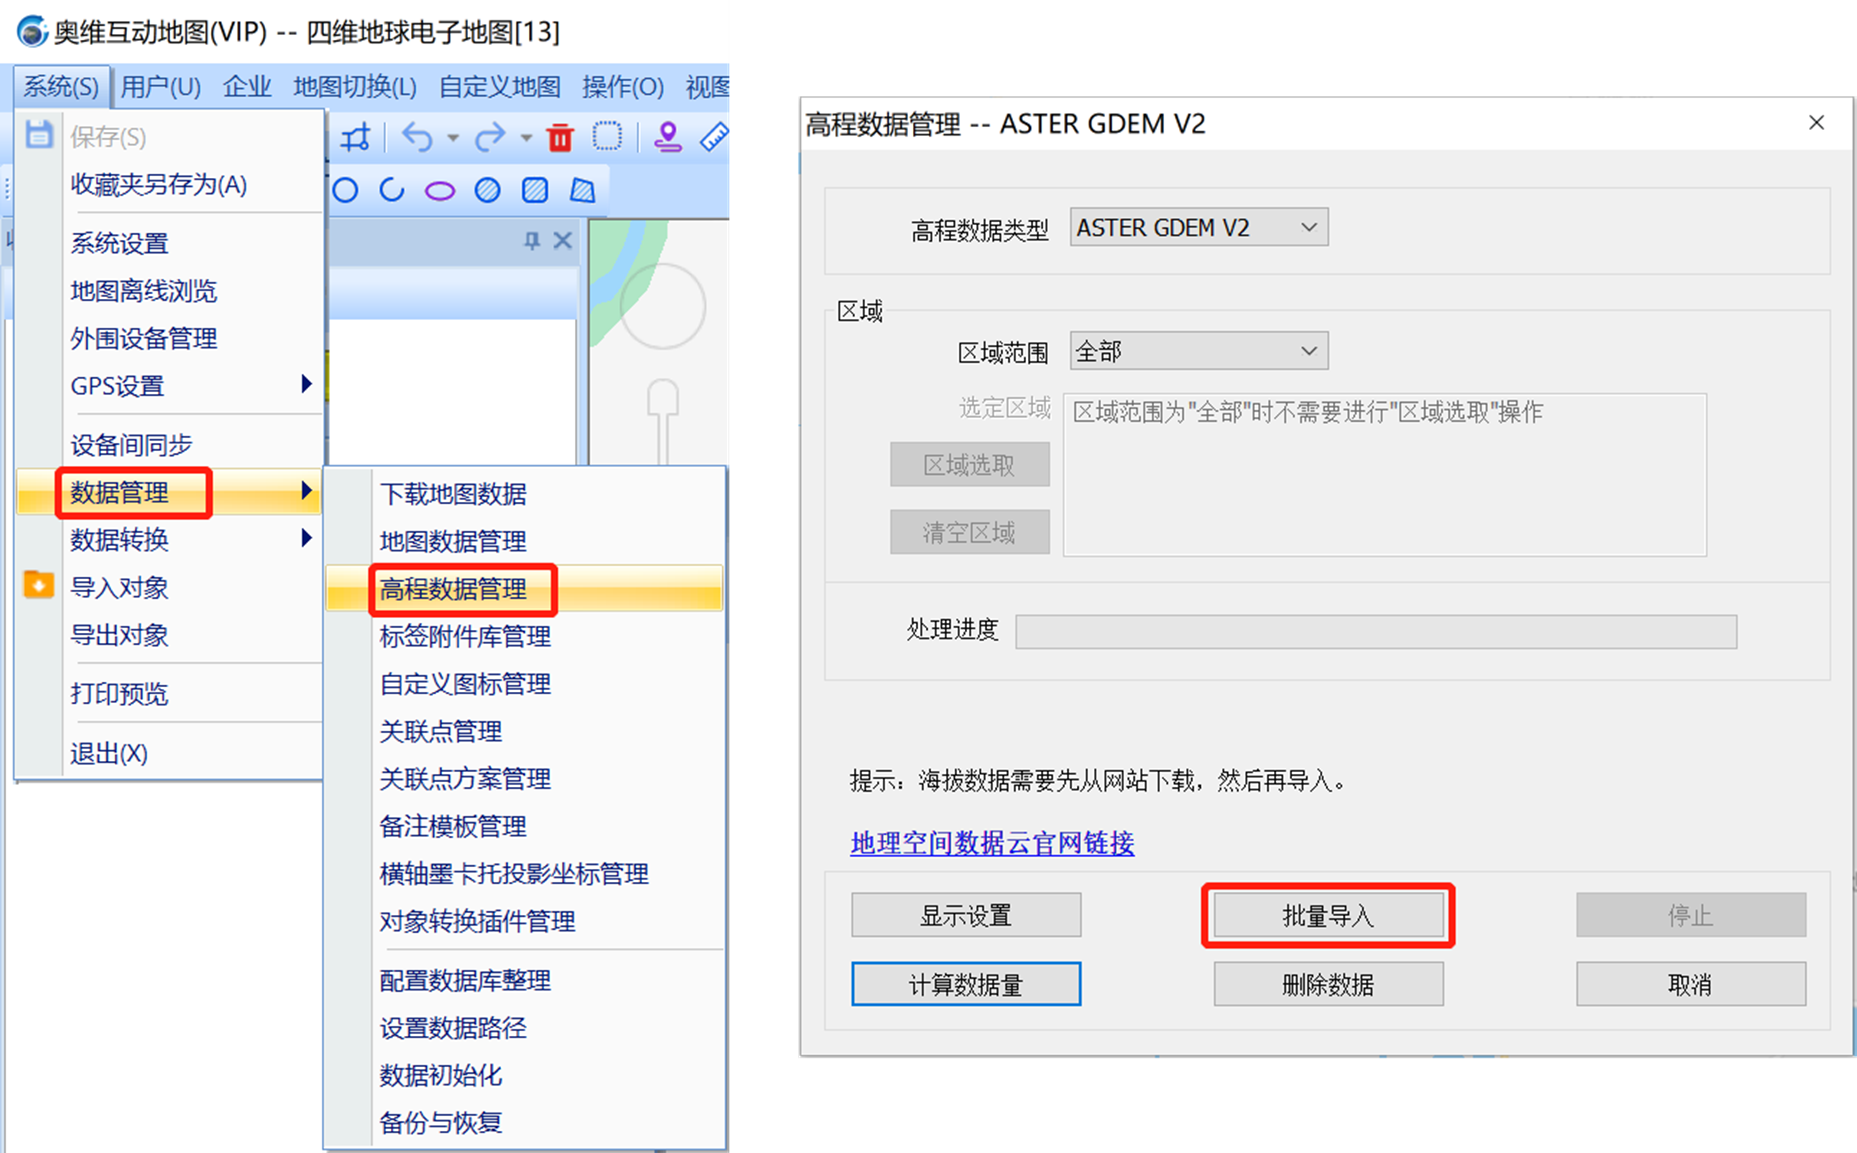The height and width of the screenshot is (1153, 1857).
Task: Click the undo arrow icon
Action: [x=417, y=137]
